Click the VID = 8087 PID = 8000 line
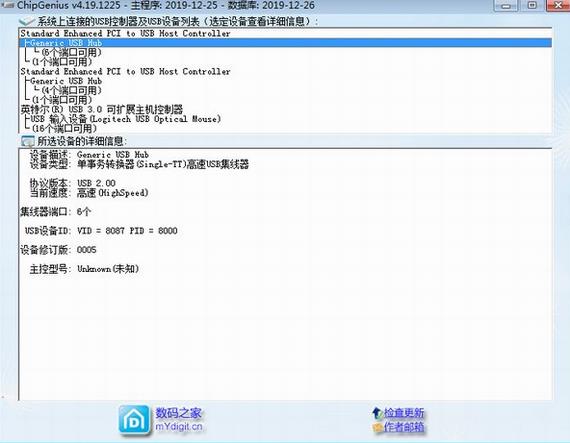 [x=127, y=231]
